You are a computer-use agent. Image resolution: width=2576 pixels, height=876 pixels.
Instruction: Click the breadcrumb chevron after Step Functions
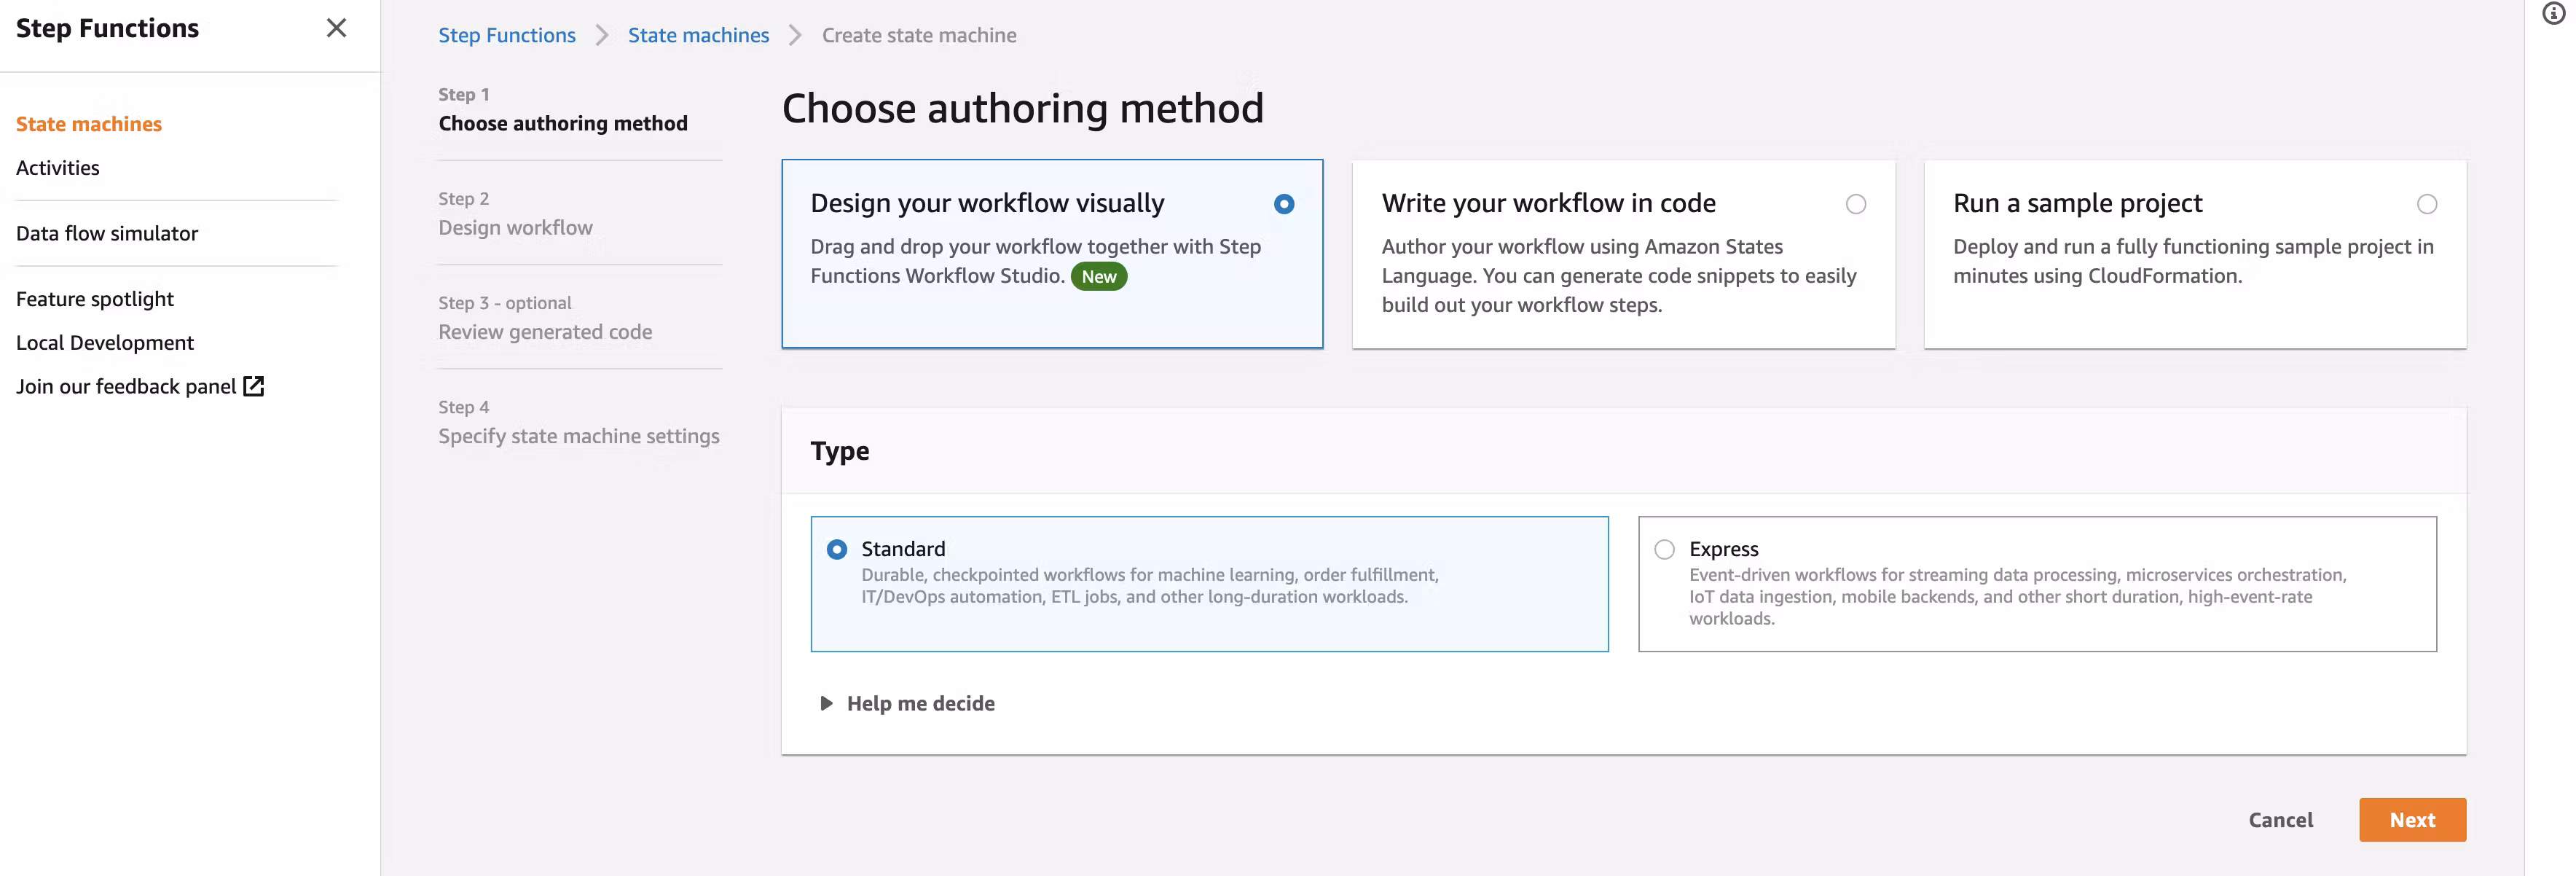point(602,36)
